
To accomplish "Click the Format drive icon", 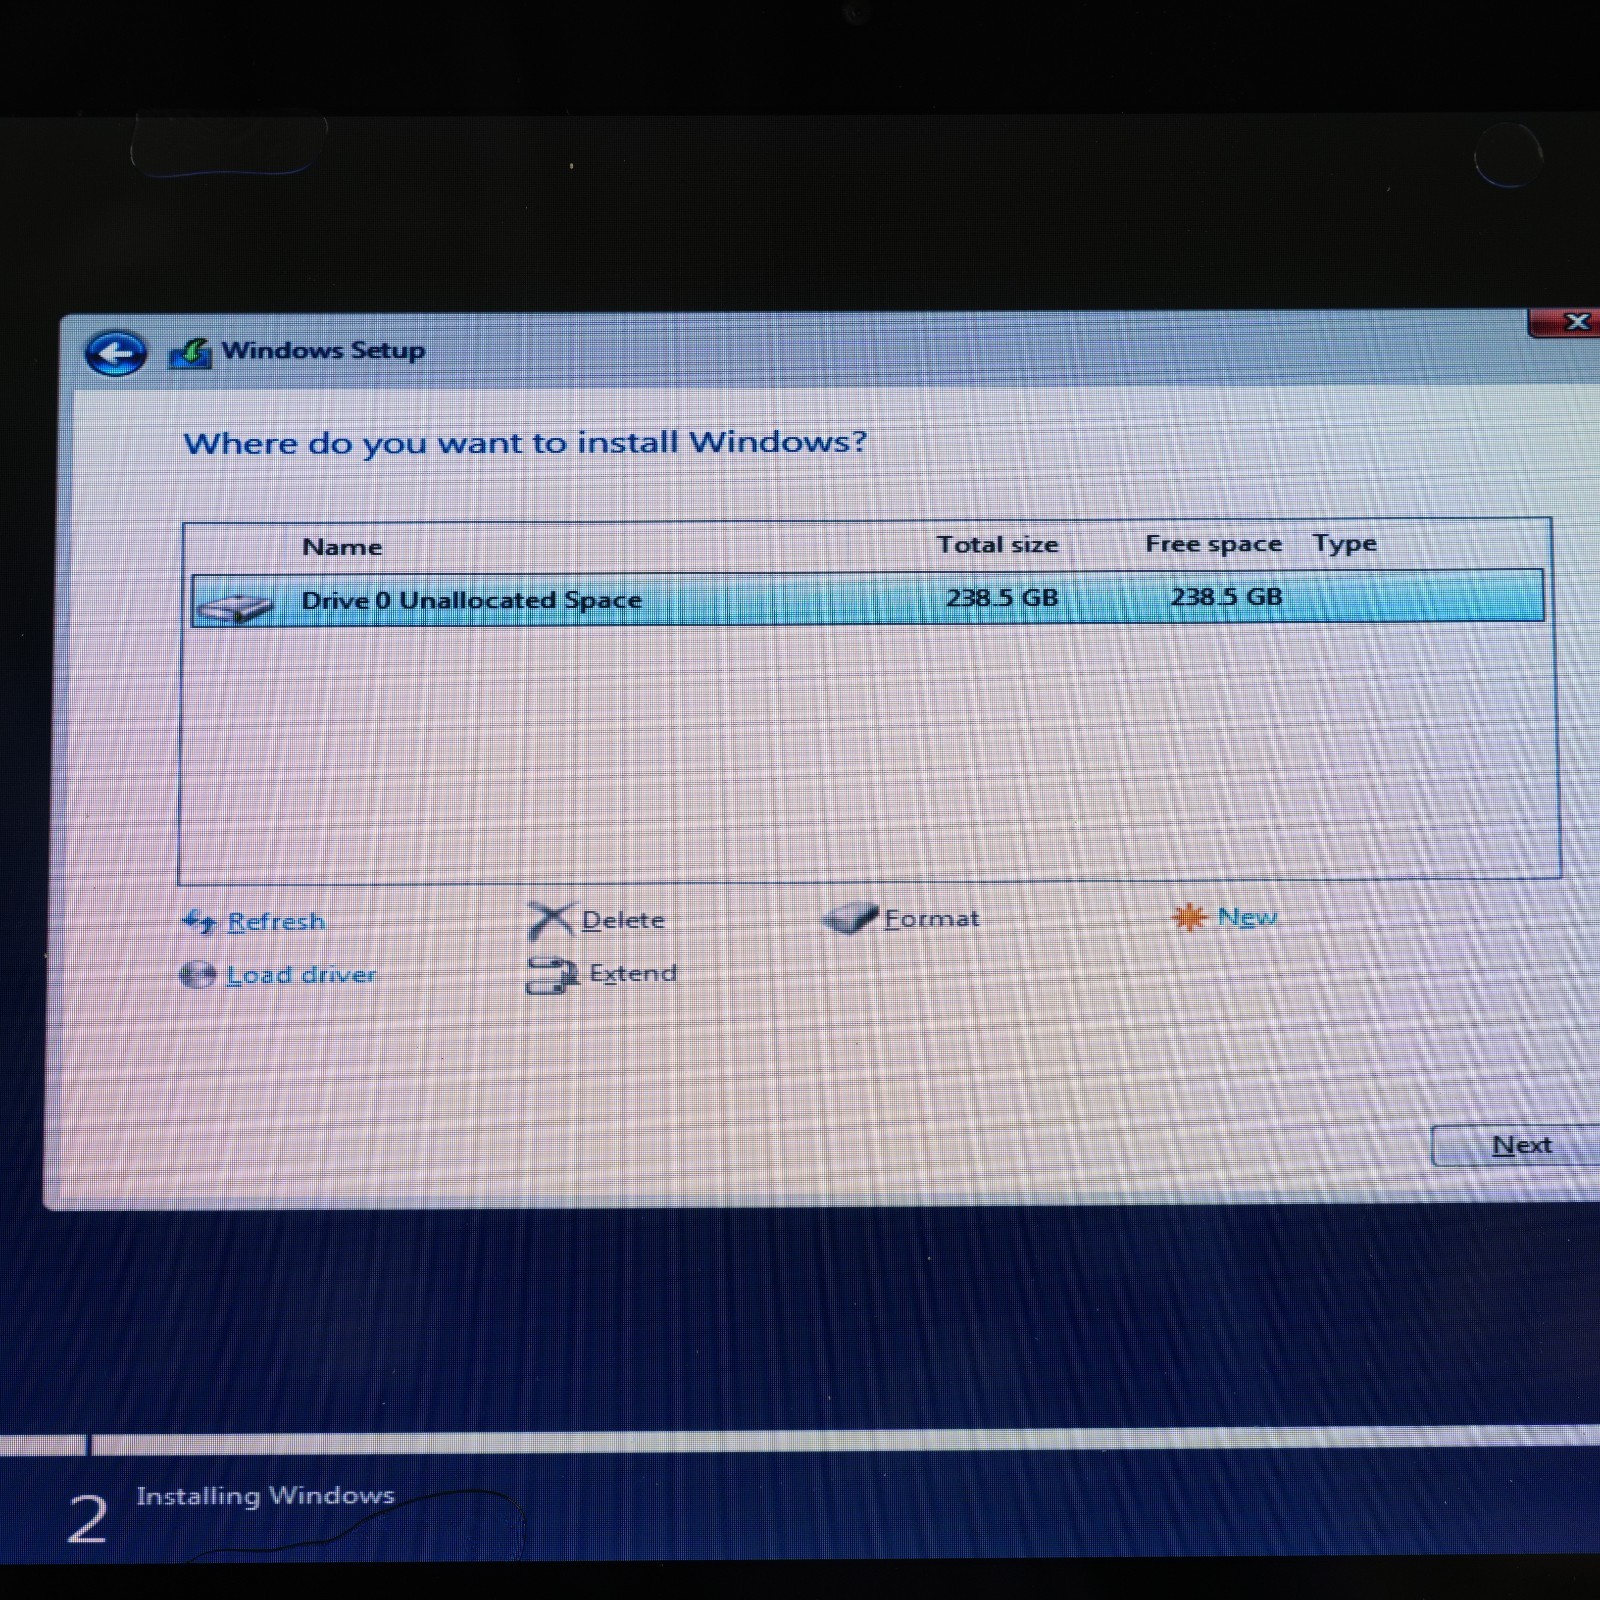I will pyautogui.click(x=849, y=919).
